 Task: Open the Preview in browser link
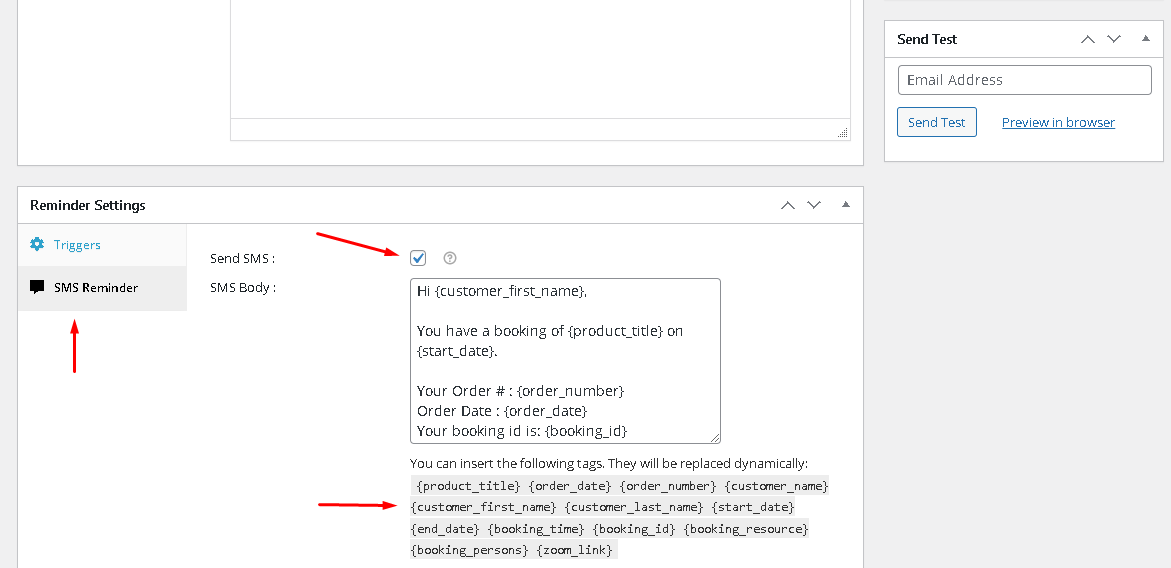pos(1058,122)
